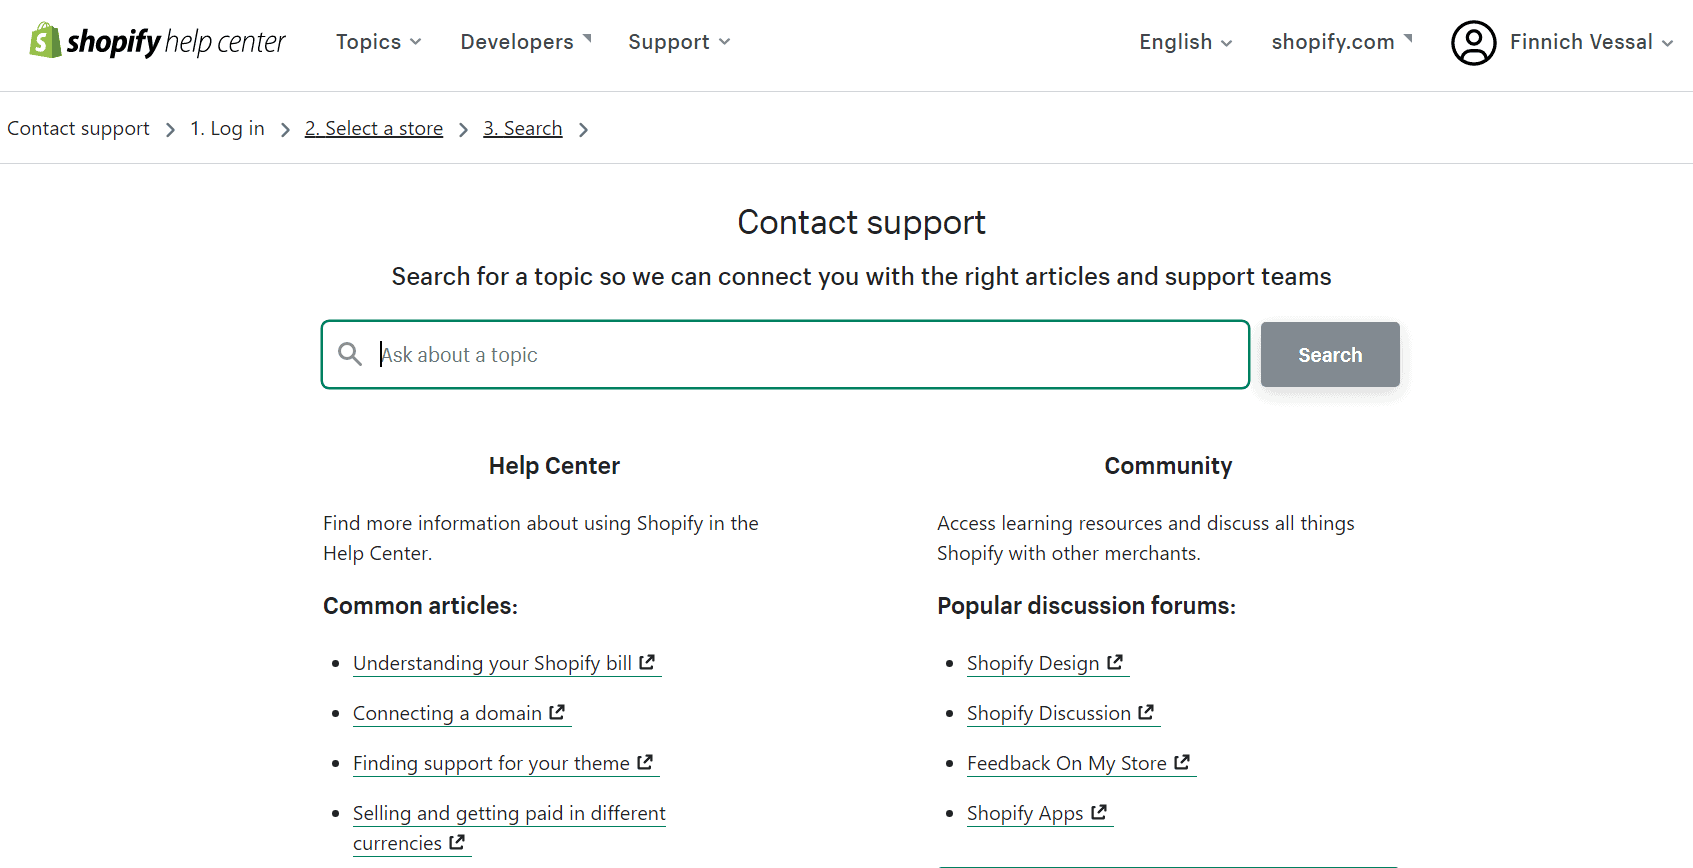Click the Community heading
Screen dimensions: 1693x868
[x=1168, y=466]
